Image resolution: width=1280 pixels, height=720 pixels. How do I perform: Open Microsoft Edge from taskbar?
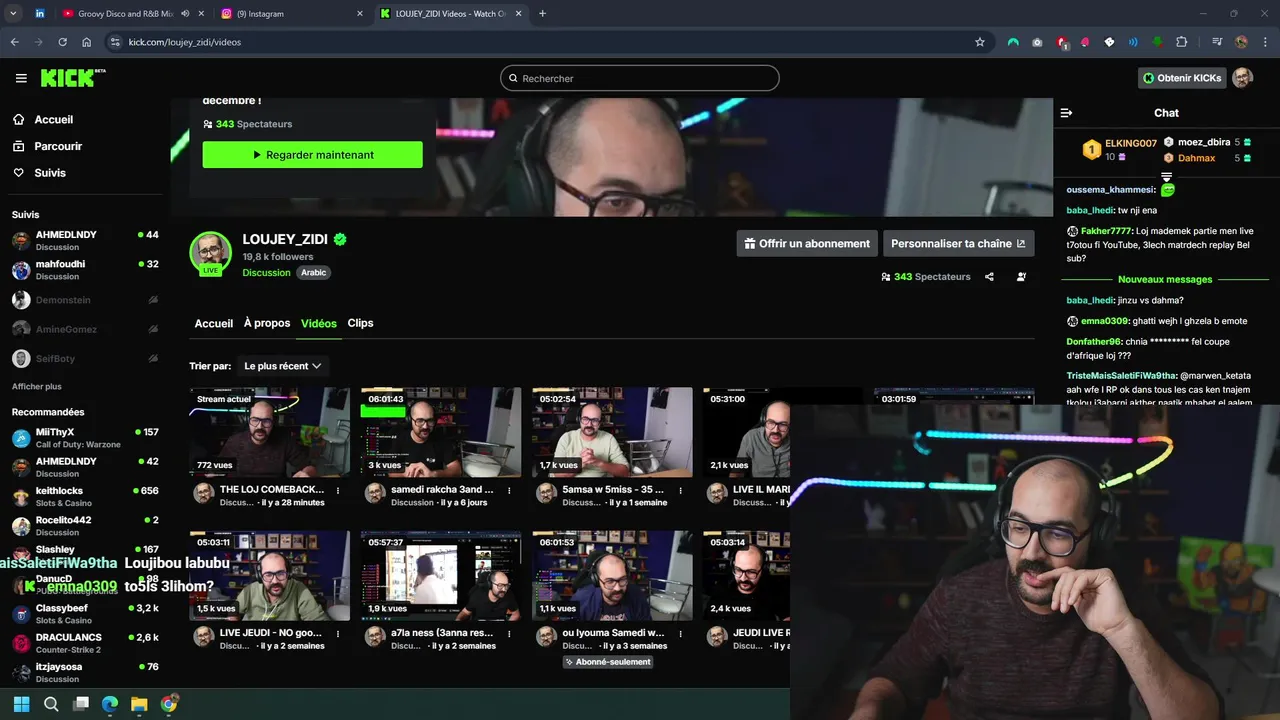(x=110, y=704)
